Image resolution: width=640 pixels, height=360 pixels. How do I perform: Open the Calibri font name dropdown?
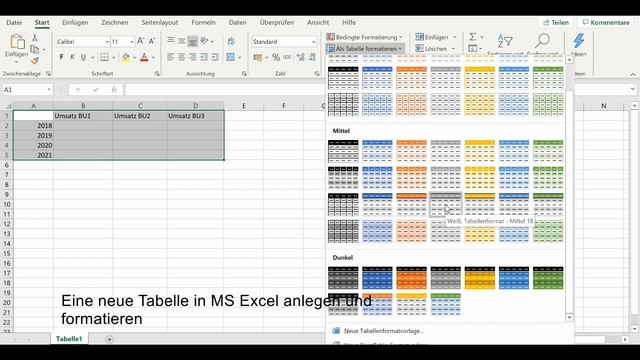click(x=107, y=42)
